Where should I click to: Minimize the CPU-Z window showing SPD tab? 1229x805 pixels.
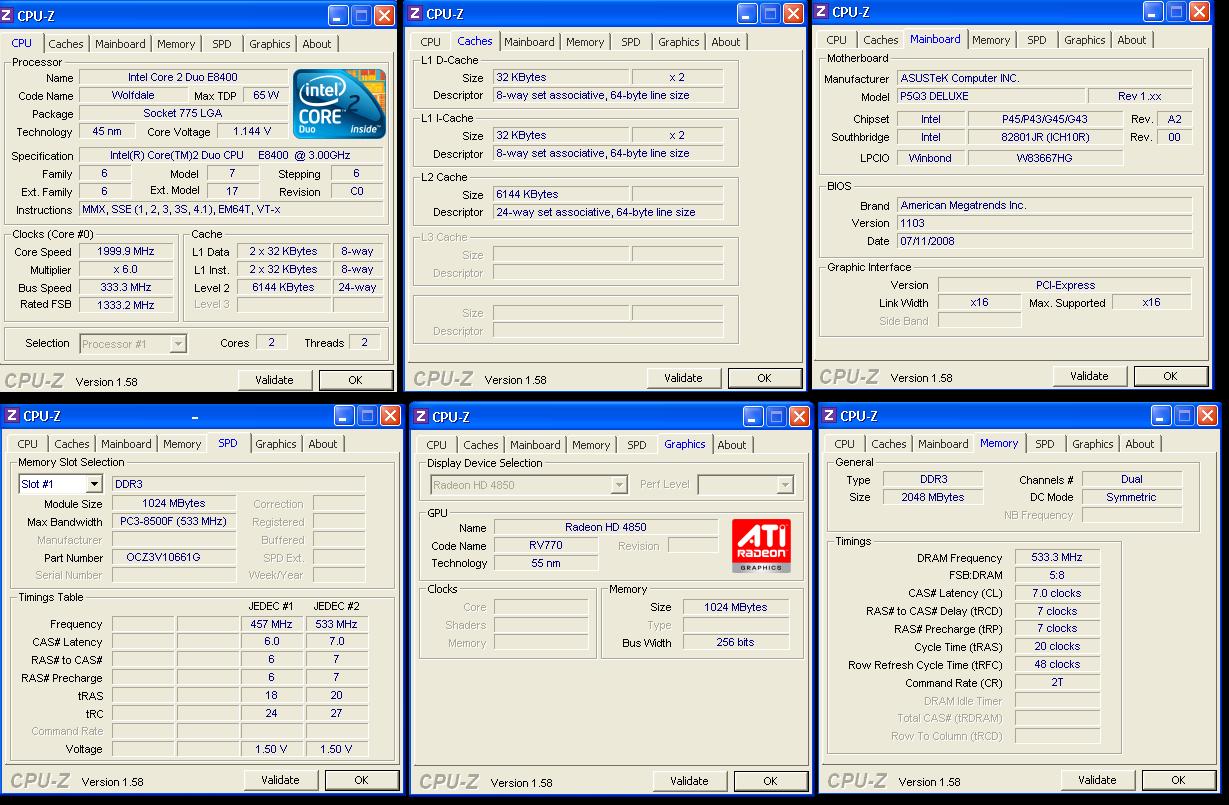click(x=344, y=416)
